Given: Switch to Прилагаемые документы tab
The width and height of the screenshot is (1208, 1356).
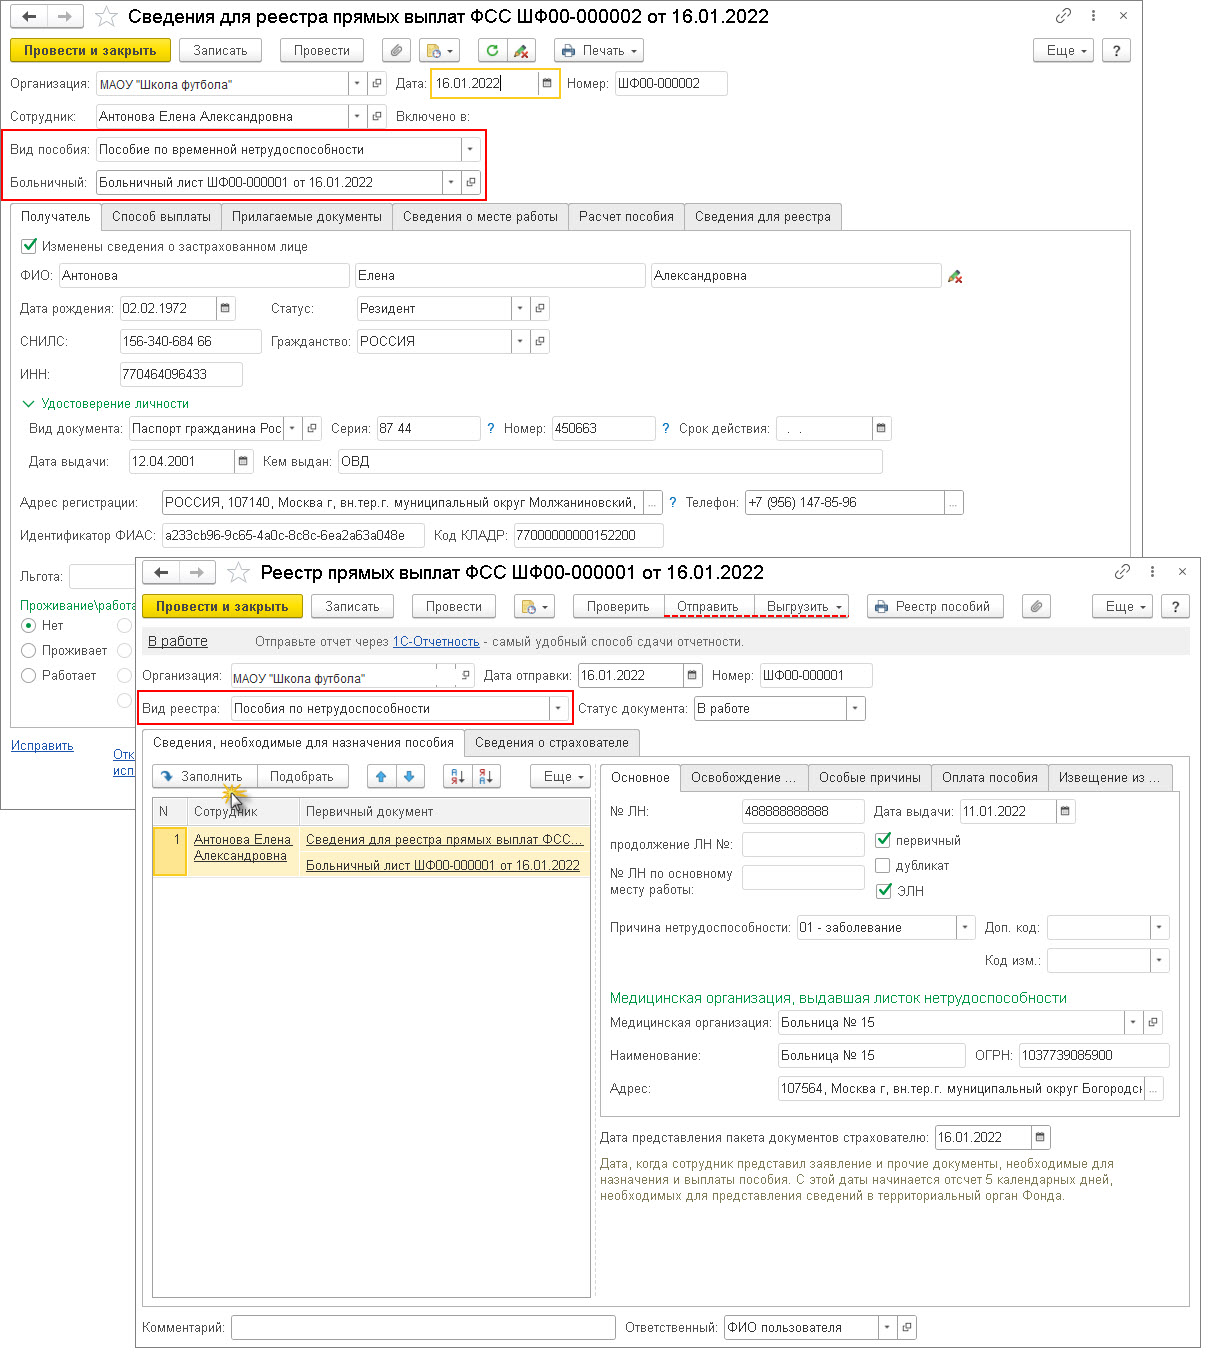Looking at the screenshot, I should tap(307, 216).
